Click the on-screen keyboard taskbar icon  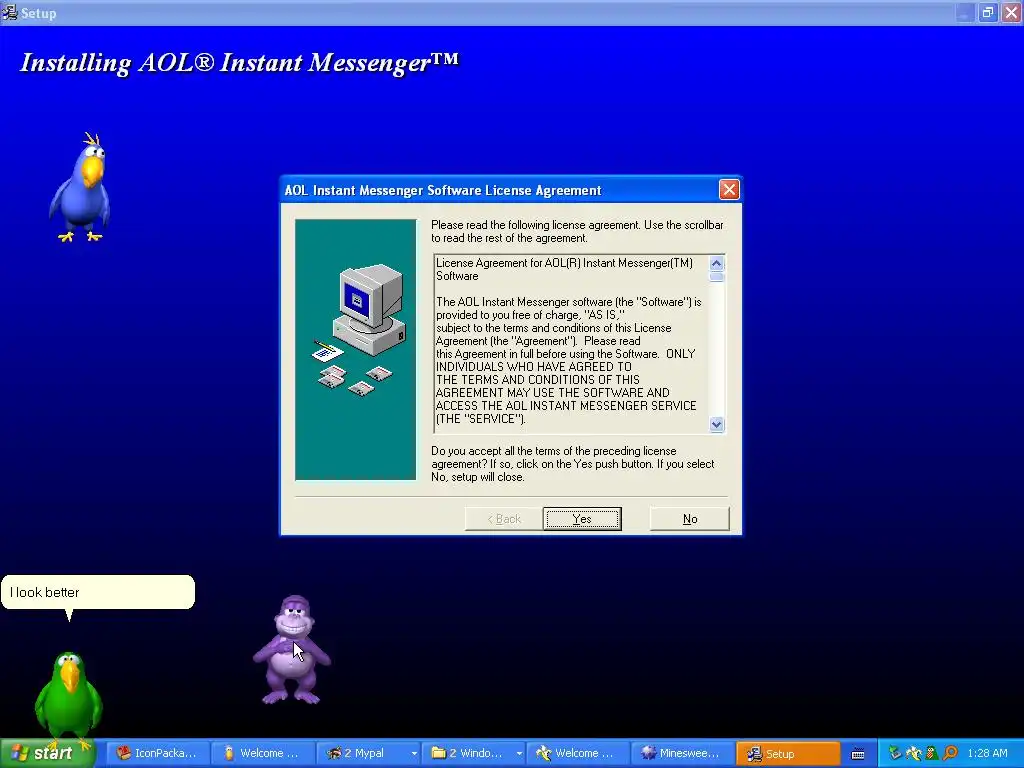click(x=858, y=754)
